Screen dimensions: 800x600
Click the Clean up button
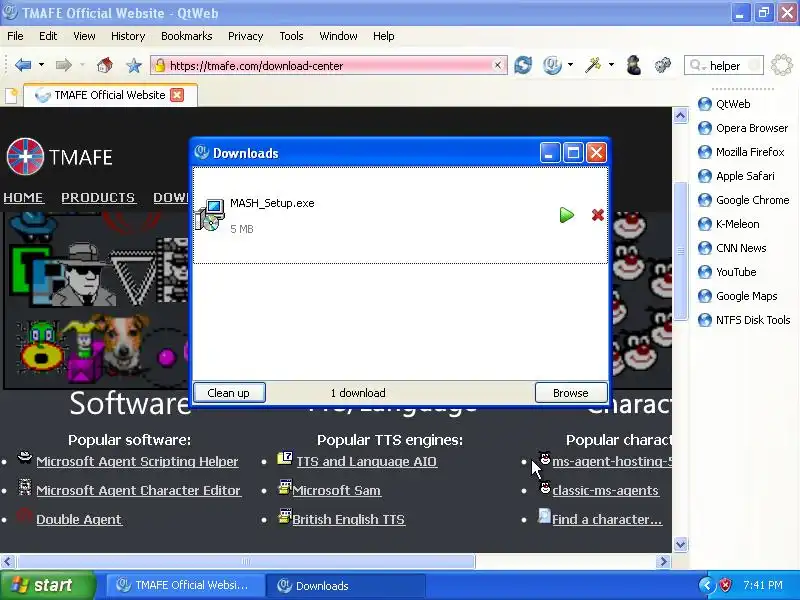coord(229,393)
